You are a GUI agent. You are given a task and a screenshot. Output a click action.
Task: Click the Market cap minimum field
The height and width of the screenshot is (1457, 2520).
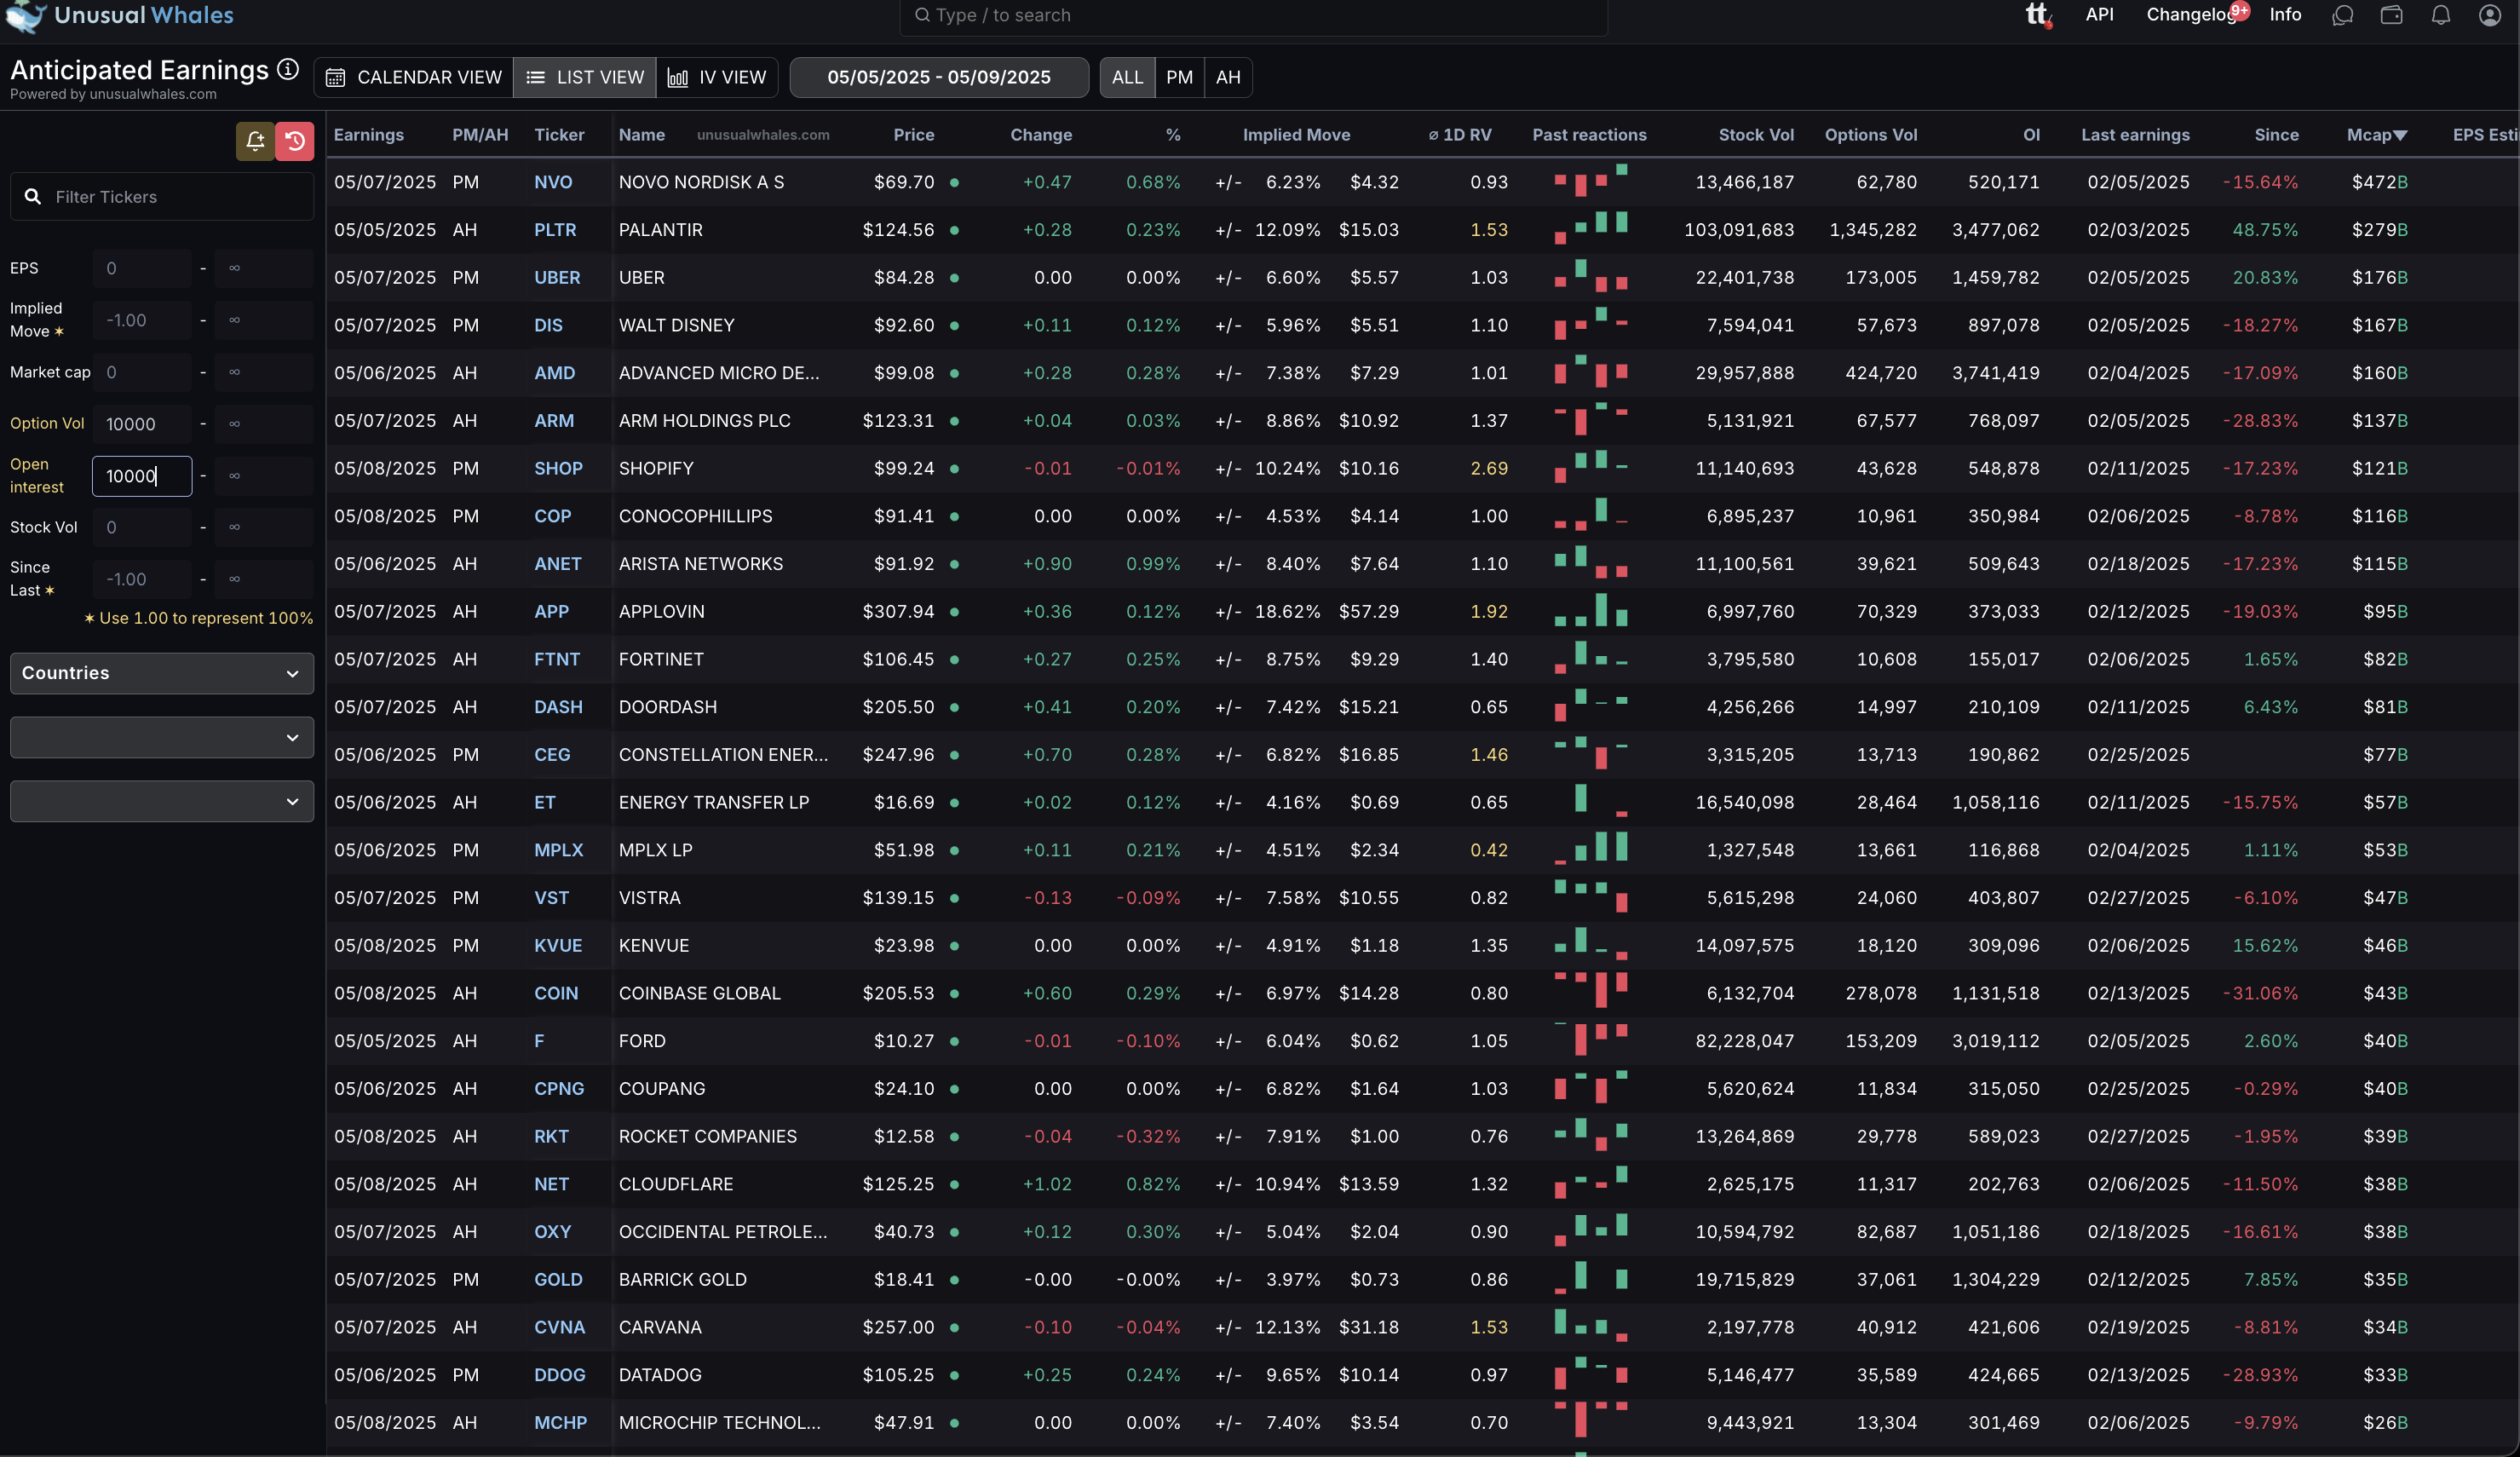[x=142, y=372]
